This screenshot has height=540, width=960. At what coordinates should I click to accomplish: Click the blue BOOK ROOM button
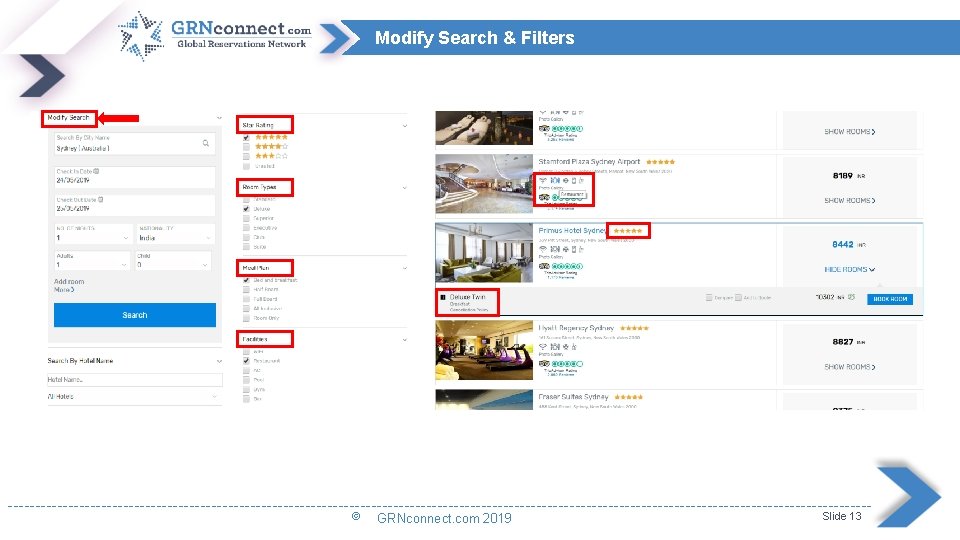[x=890, y=299]
